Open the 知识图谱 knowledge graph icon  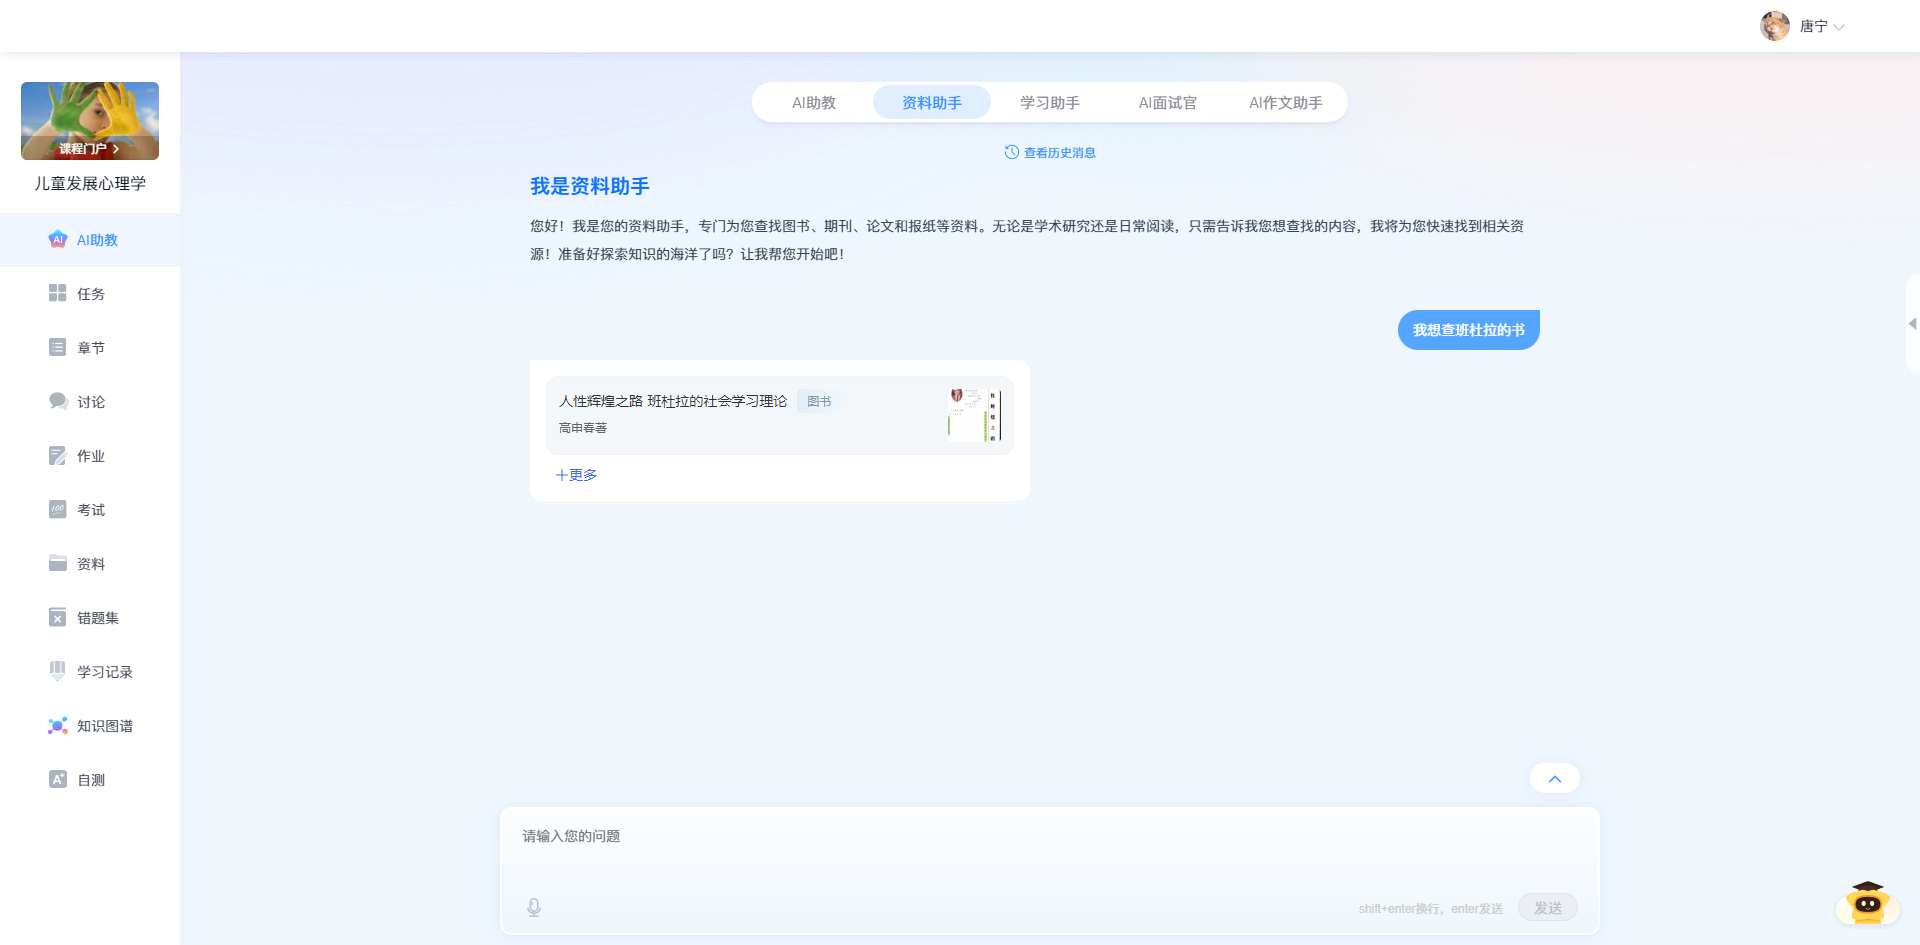click(x=58, y=726)
